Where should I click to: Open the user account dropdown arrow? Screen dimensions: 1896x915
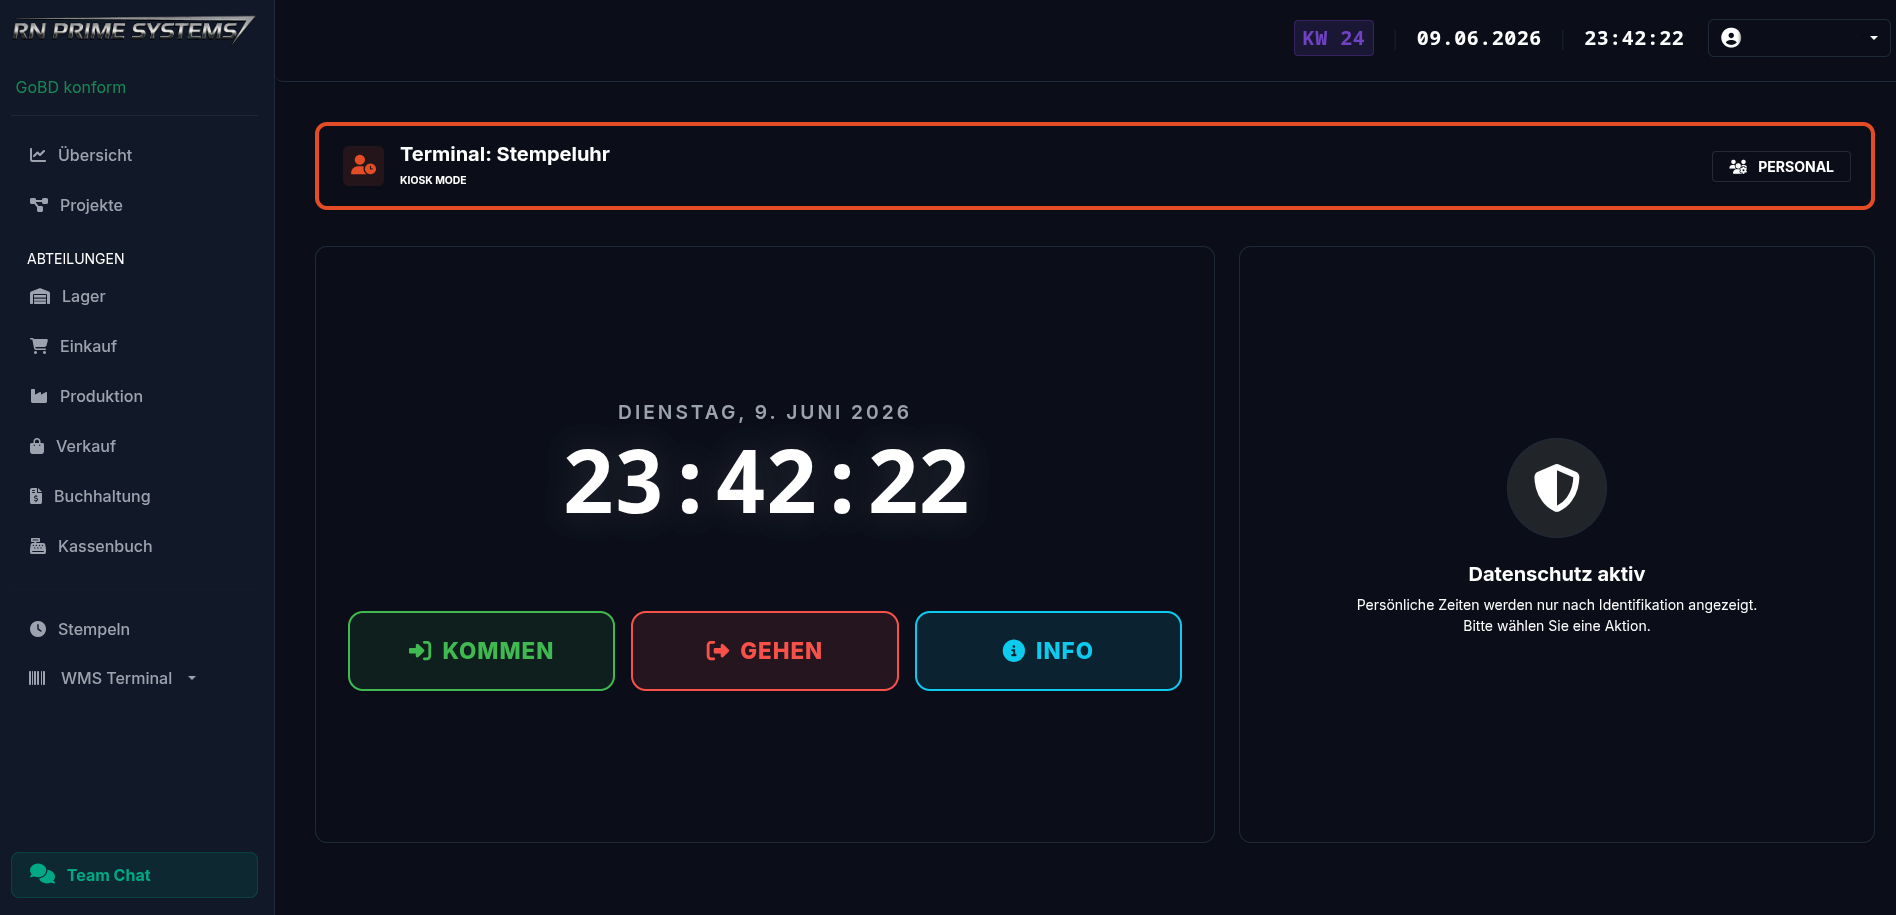[1873, 38]
